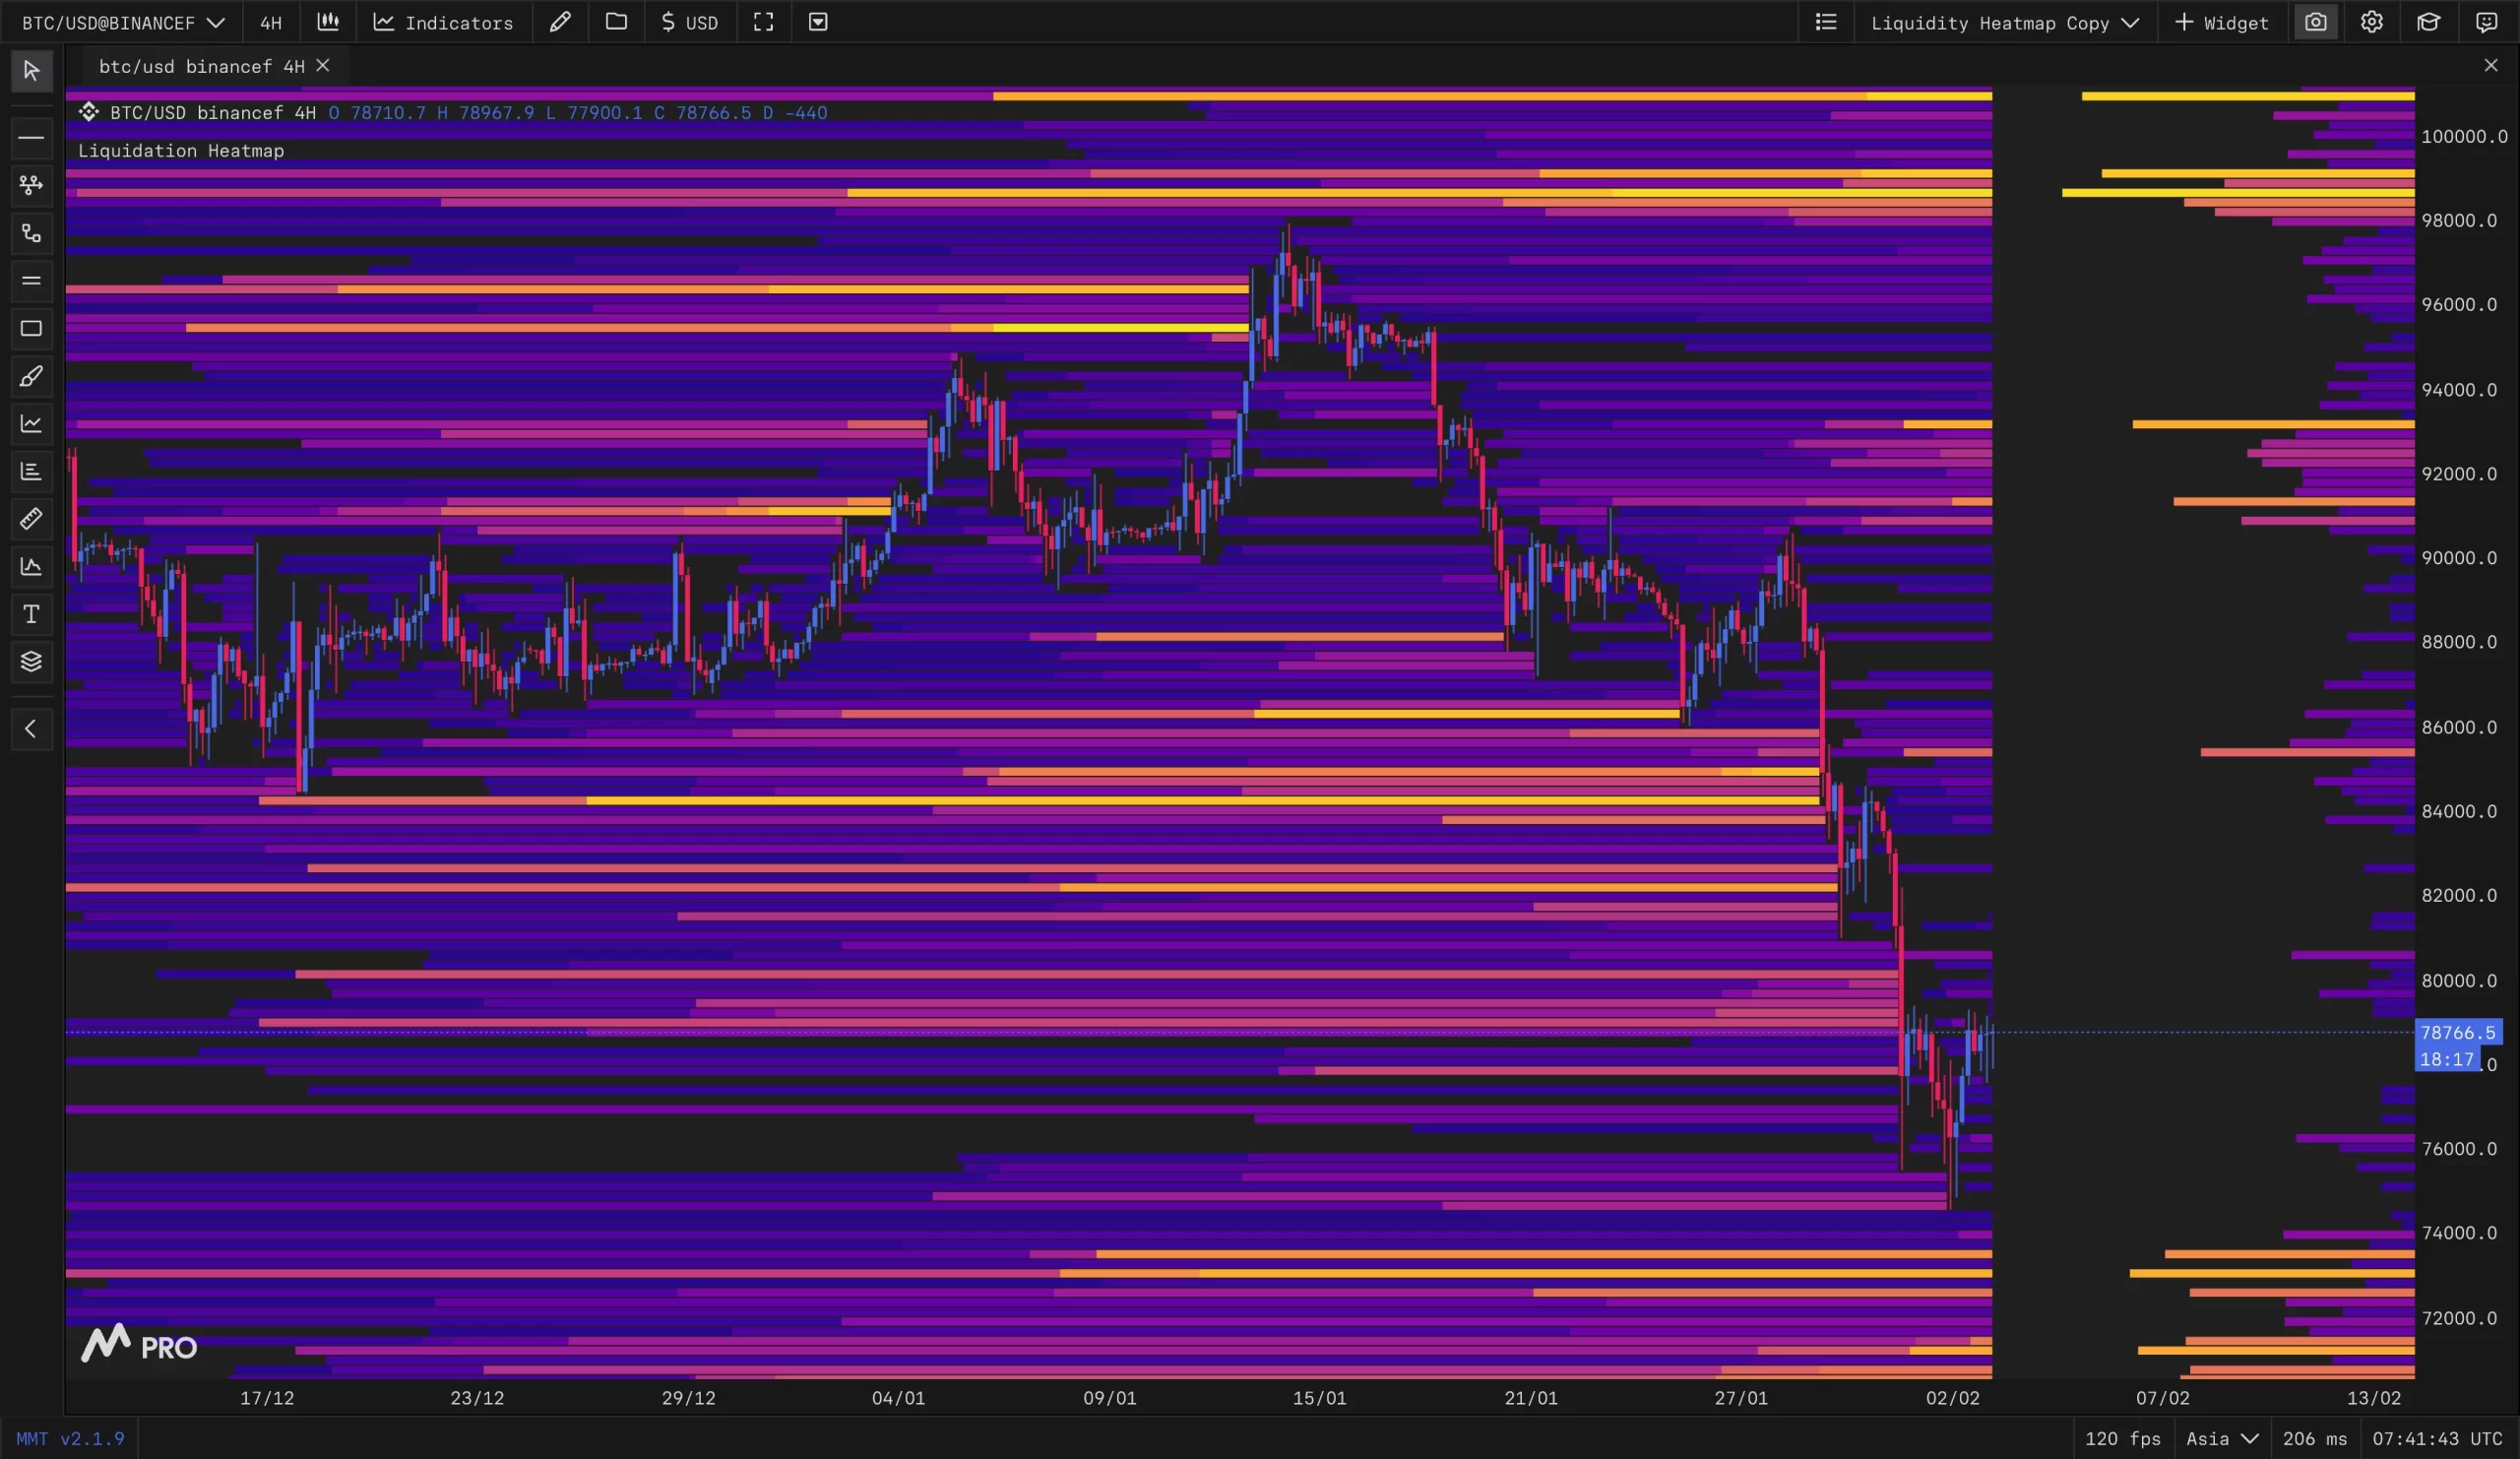Select the btc/usd binancef 4H tab
Viewport: 2520px width, 1459px height.
pyautogui.click(x=201, y=66)
